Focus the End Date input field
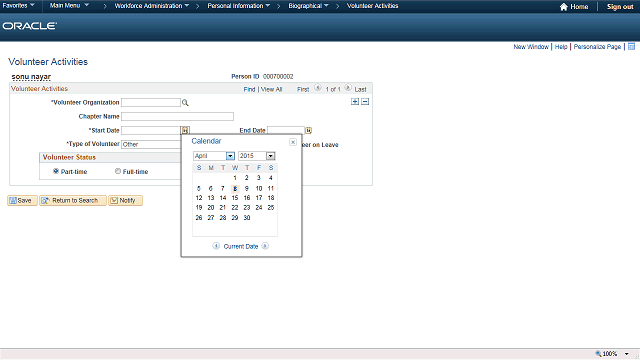The width and height of the screenshot is (640, 360). pyautogui.click(x=286, y=130)
